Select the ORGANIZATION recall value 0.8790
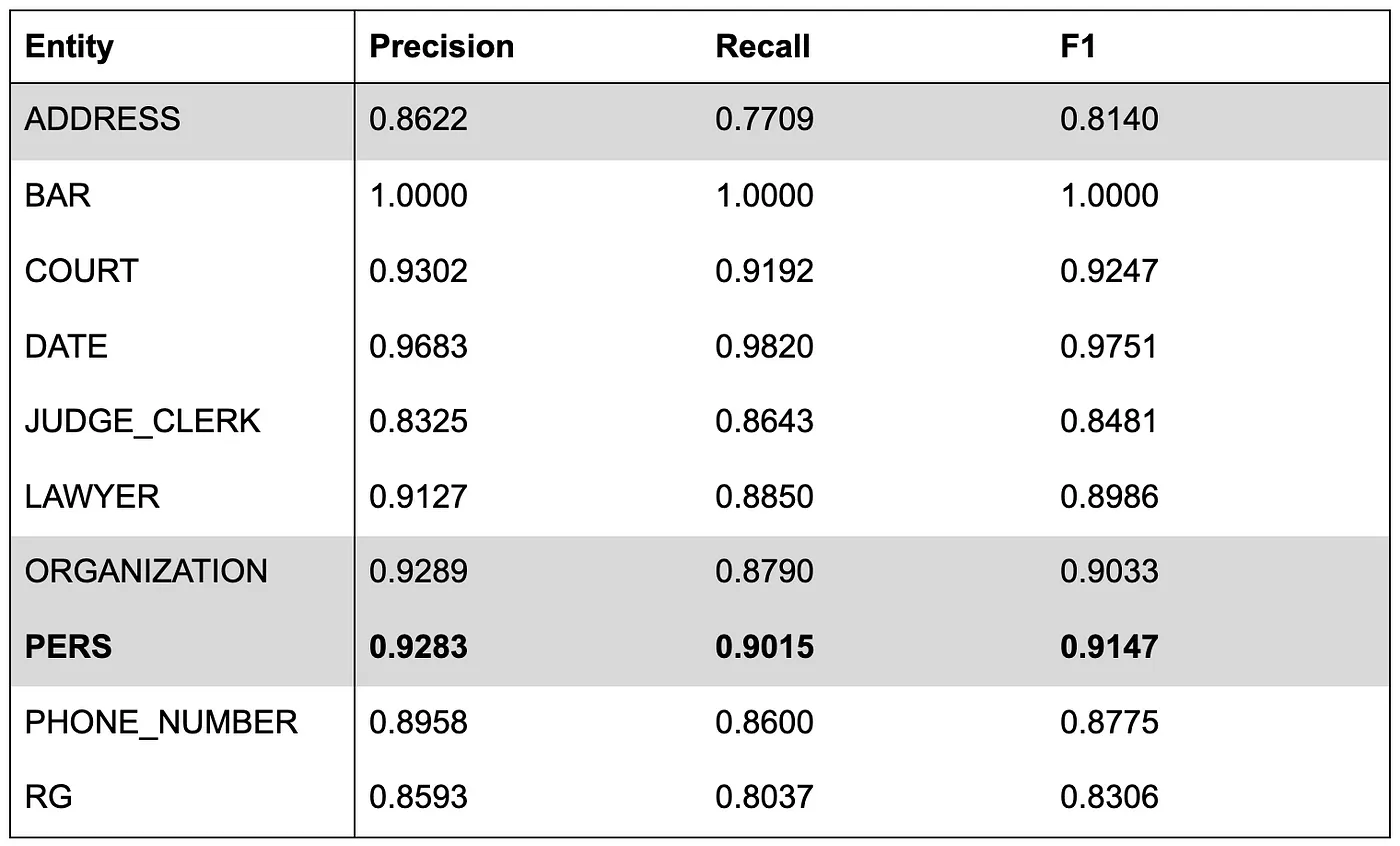The width and height of the screenshot is (1400, 846). [x=764, y=572]
